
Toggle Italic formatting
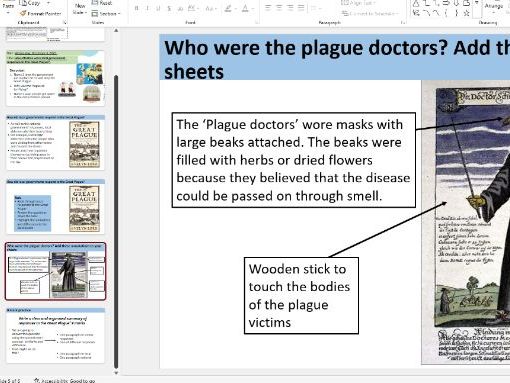pyautogui.click(x=147, y=8)
